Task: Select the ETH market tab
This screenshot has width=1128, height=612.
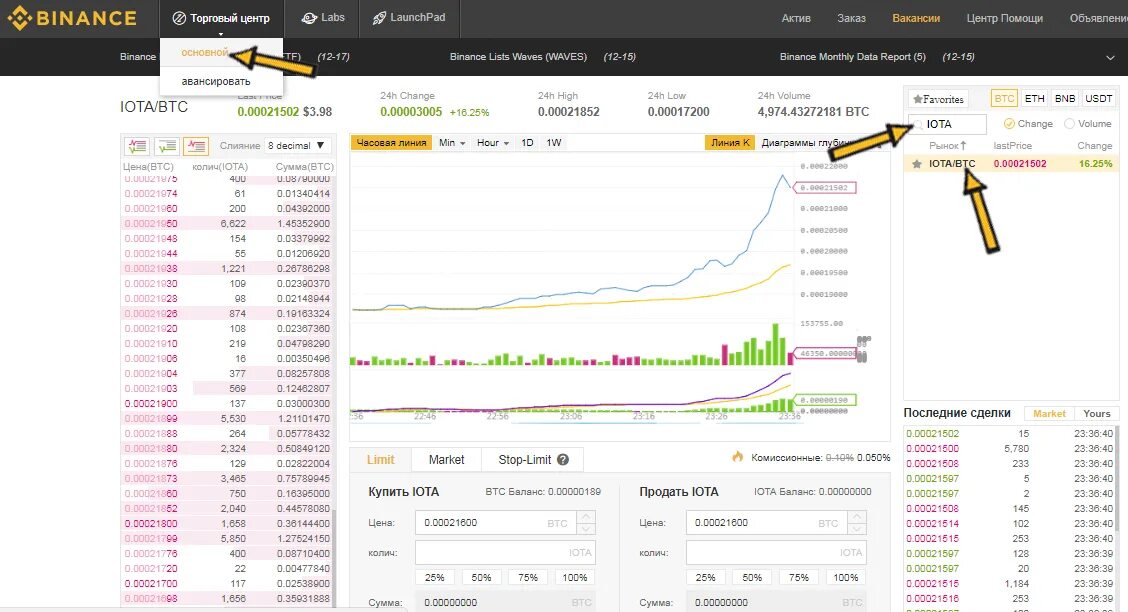Action: click(1034, 99)
